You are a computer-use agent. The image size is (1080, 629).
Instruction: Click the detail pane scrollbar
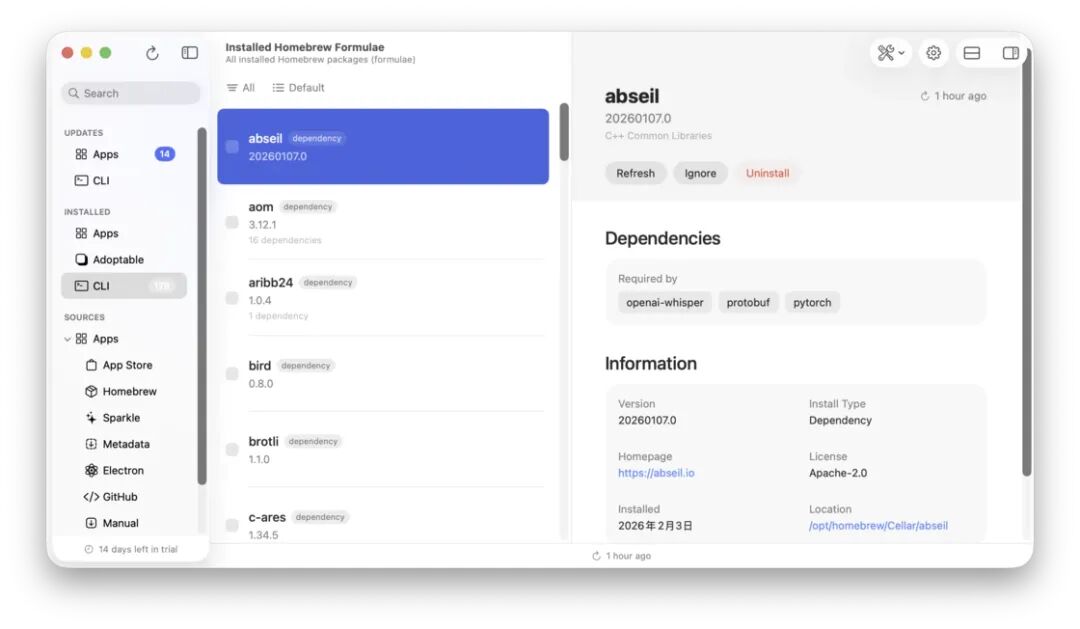[1026, 262]
